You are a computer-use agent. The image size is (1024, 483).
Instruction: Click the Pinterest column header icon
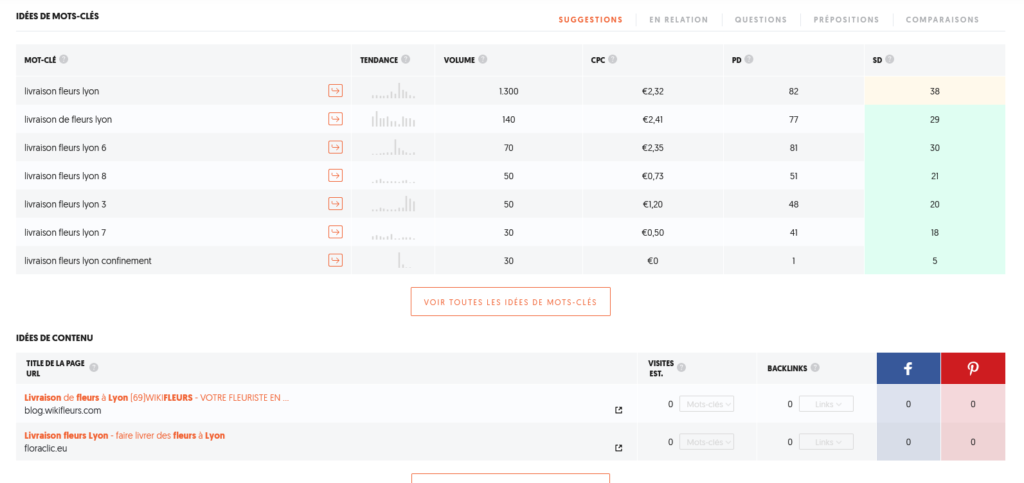tap(973, 368)
